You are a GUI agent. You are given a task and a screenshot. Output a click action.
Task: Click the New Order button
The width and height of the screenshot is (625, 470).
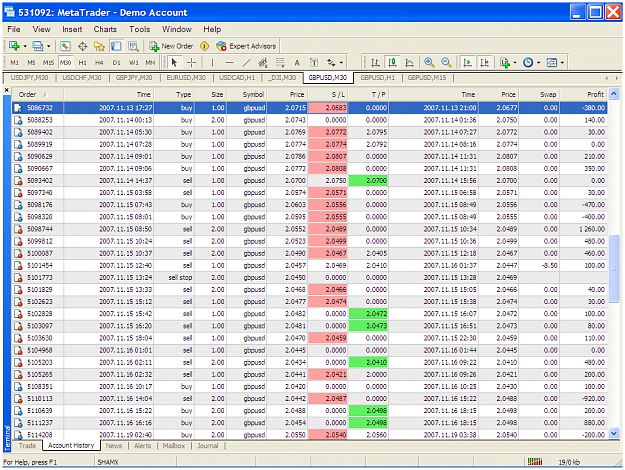pos(171,46)
